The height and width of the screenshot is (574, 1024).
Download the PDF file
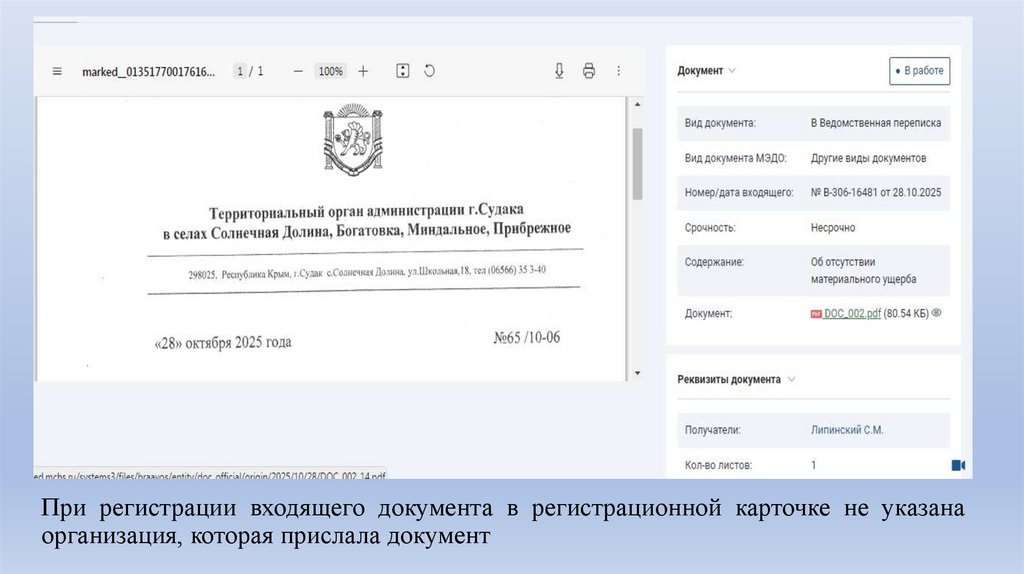click(x=559, y=71)
